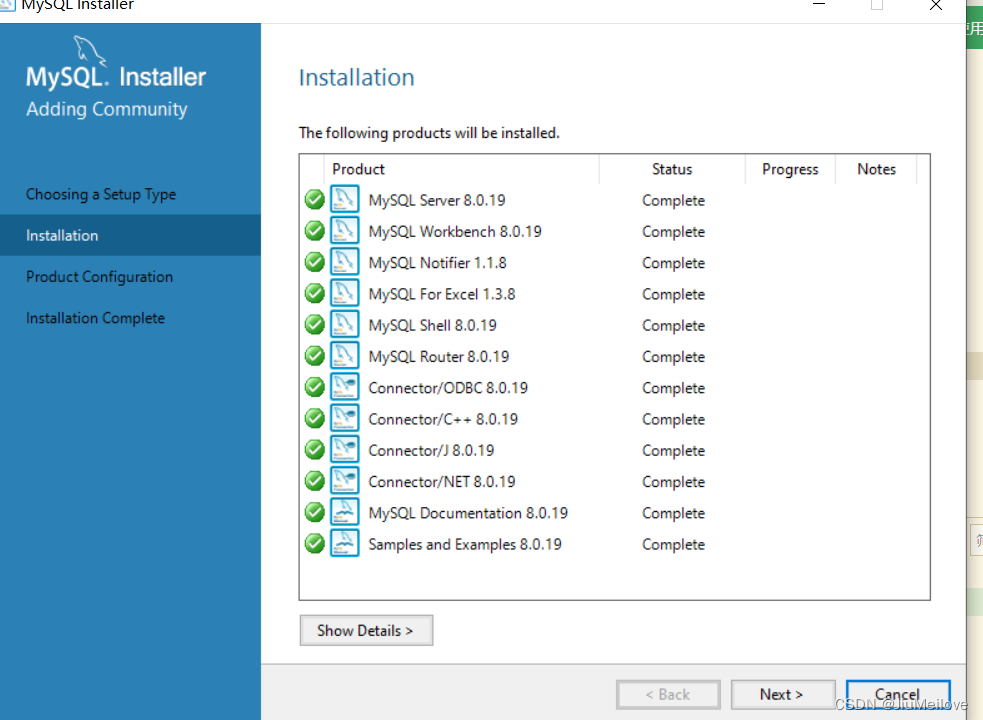This screenshot has height=720, width=983.
Task: Click Complete status for MySQL Server 8.0.19
Action: tap(673, 201)
